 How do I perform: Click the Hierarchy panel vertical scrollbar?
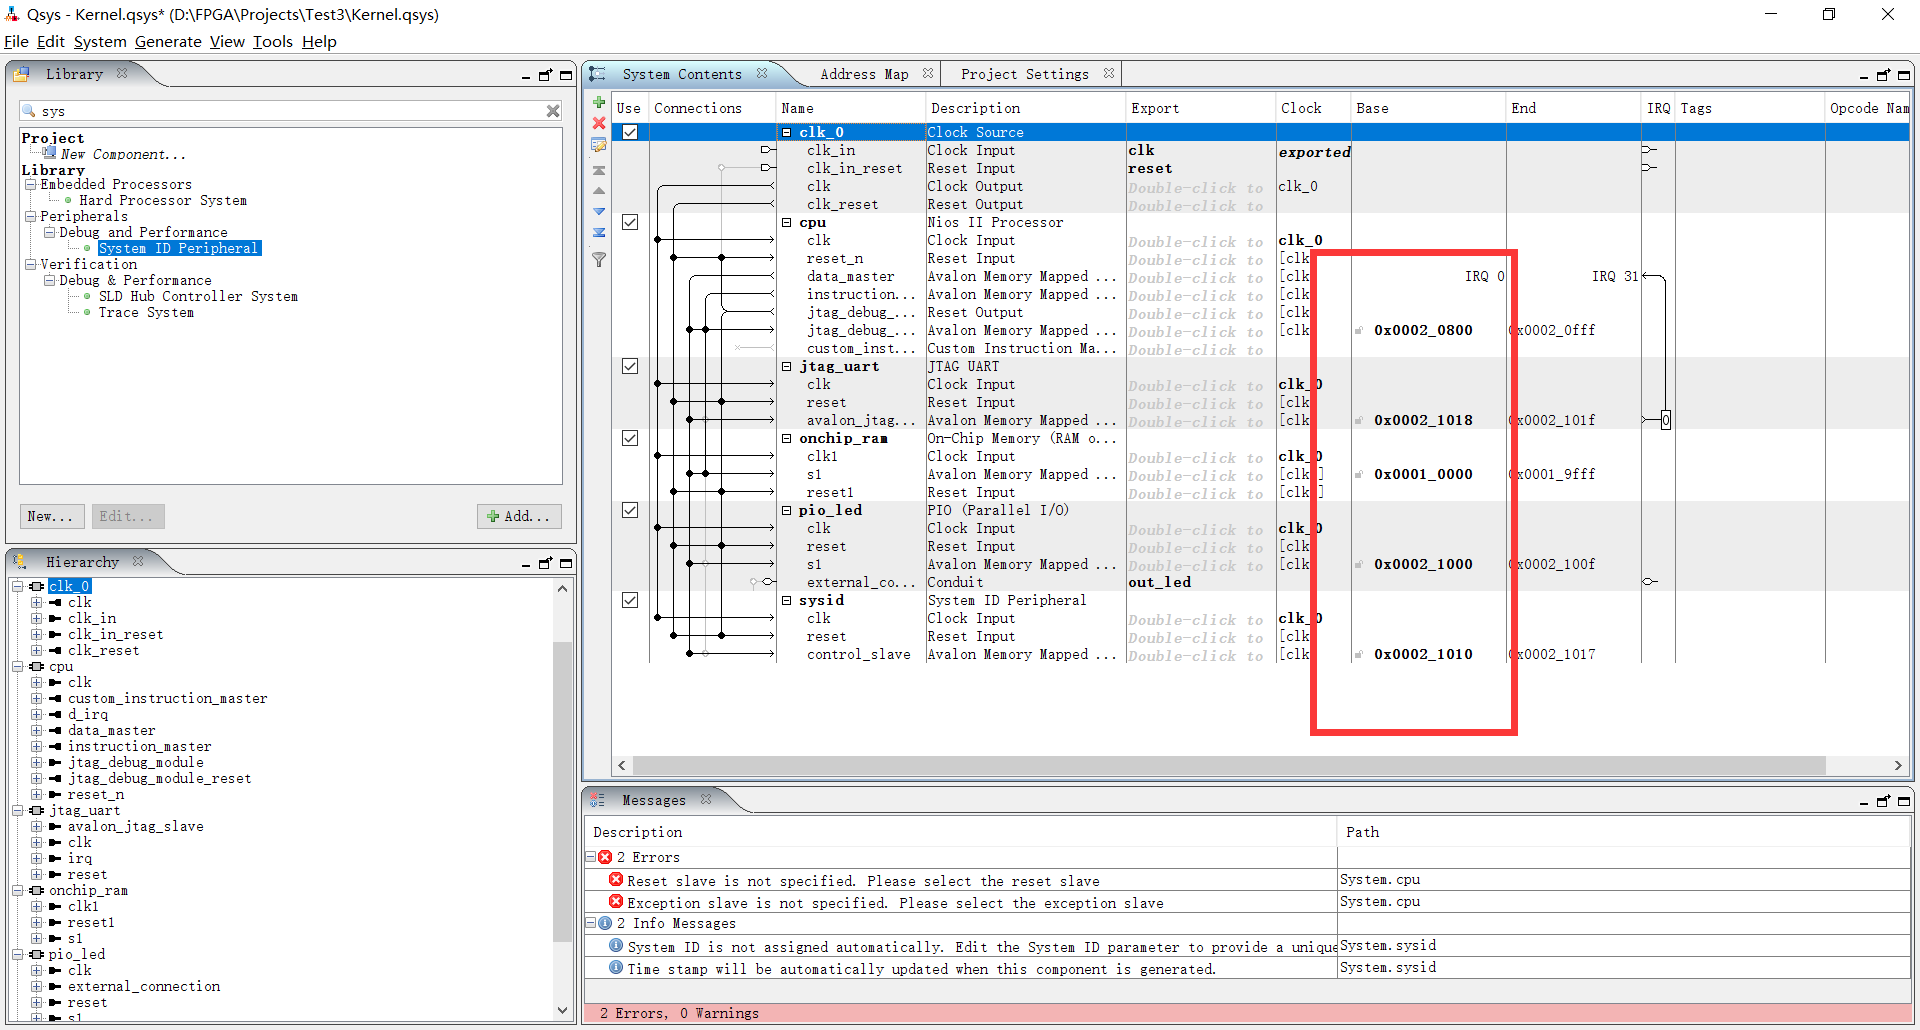(x=562, y=790)
